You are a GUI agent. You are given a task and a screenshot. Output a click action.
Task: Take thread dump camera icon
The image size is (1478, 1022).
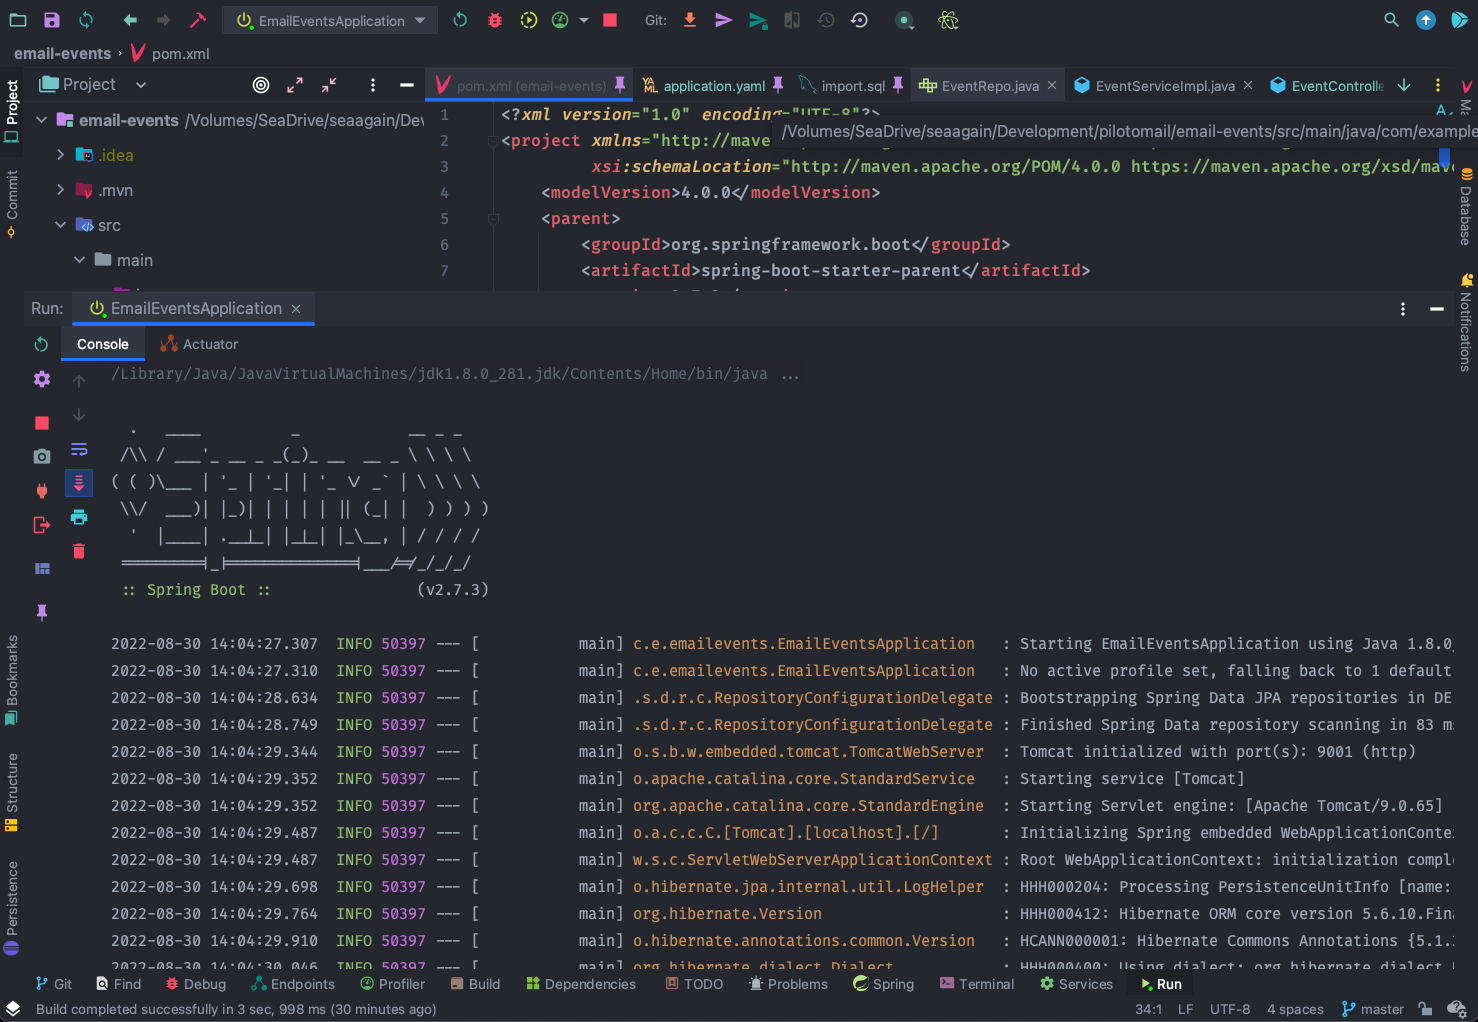coord(41,456)
